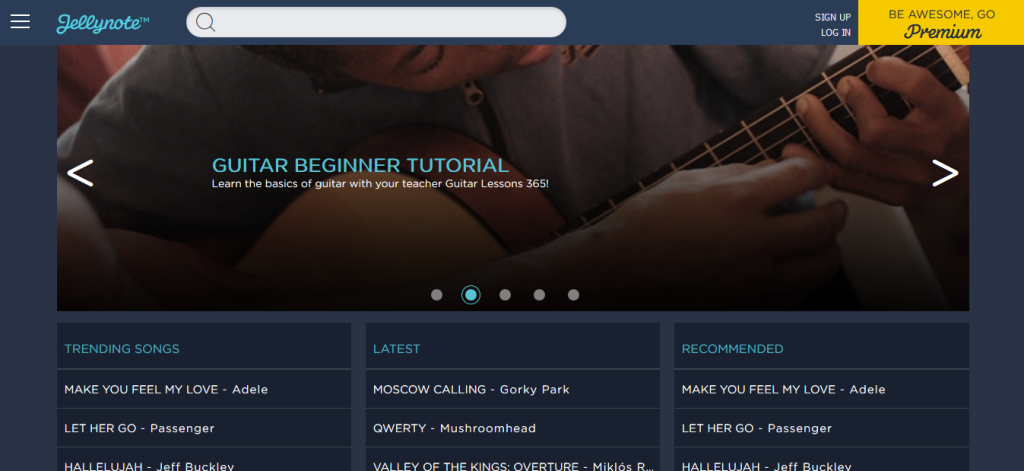Click the guitar lessons subtitle text
Screen dimensions: 1024x471
tap(380, 184)
